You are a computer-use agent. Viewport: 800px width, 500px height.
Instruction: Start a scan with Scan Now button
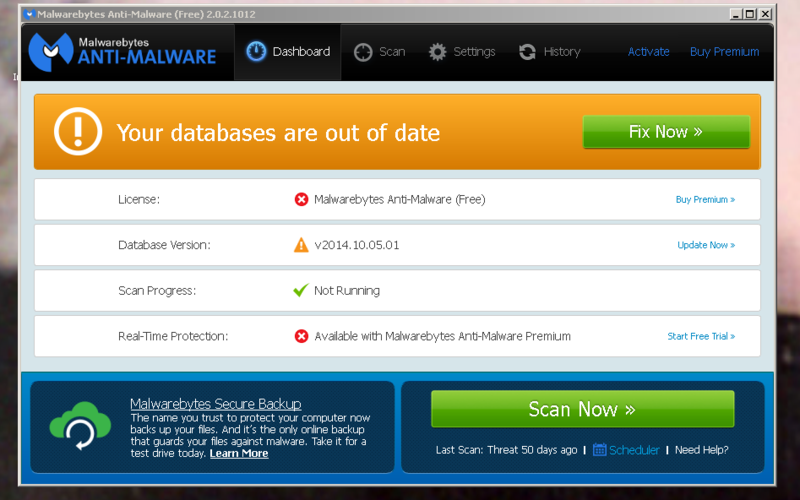point(582,409)
